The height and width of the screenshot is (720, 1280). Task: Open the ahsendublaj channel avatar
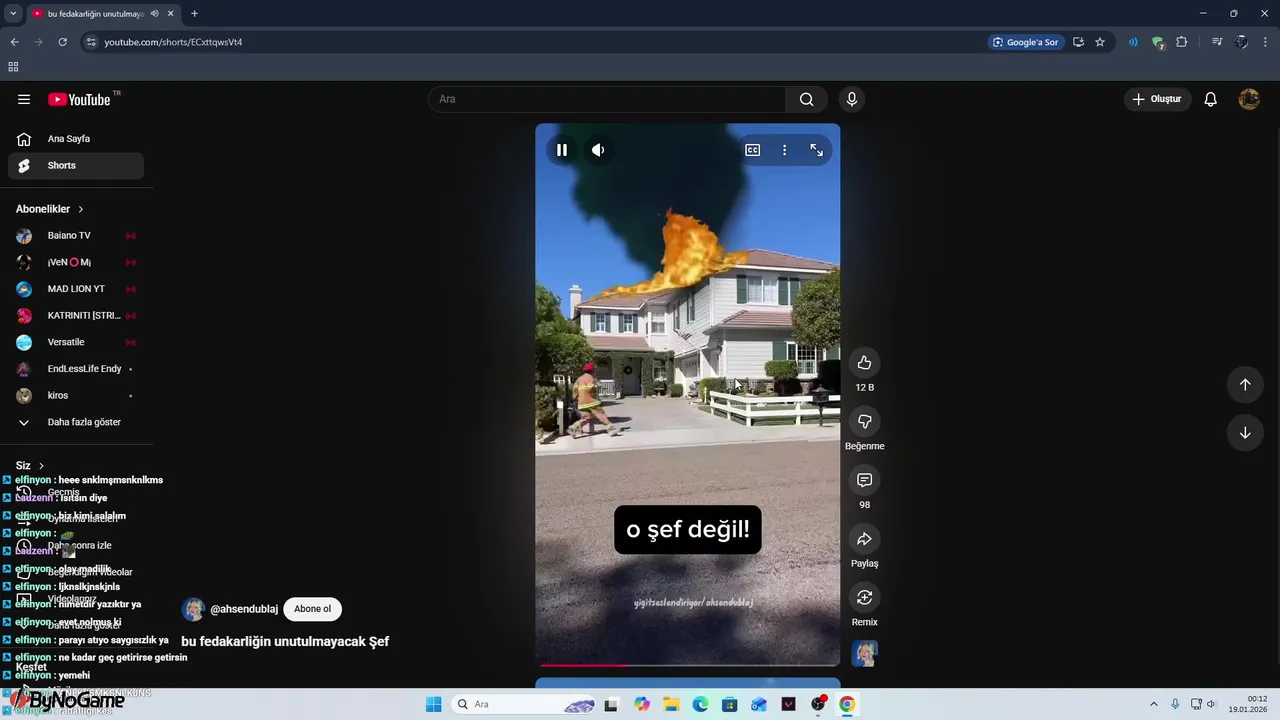pos(193,609)
